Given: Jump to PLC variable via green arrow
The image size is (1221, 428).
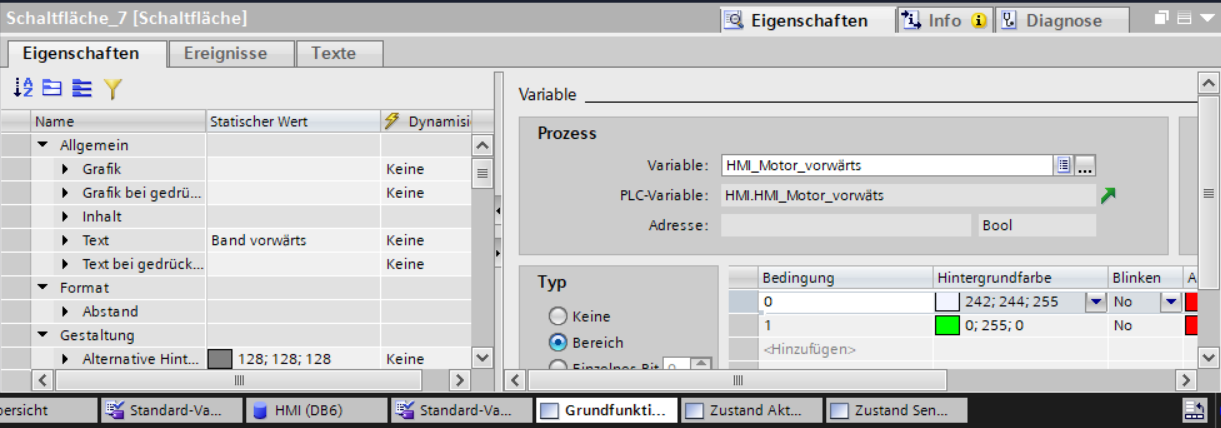Looking at the screenshot, I should (1108, 196).
